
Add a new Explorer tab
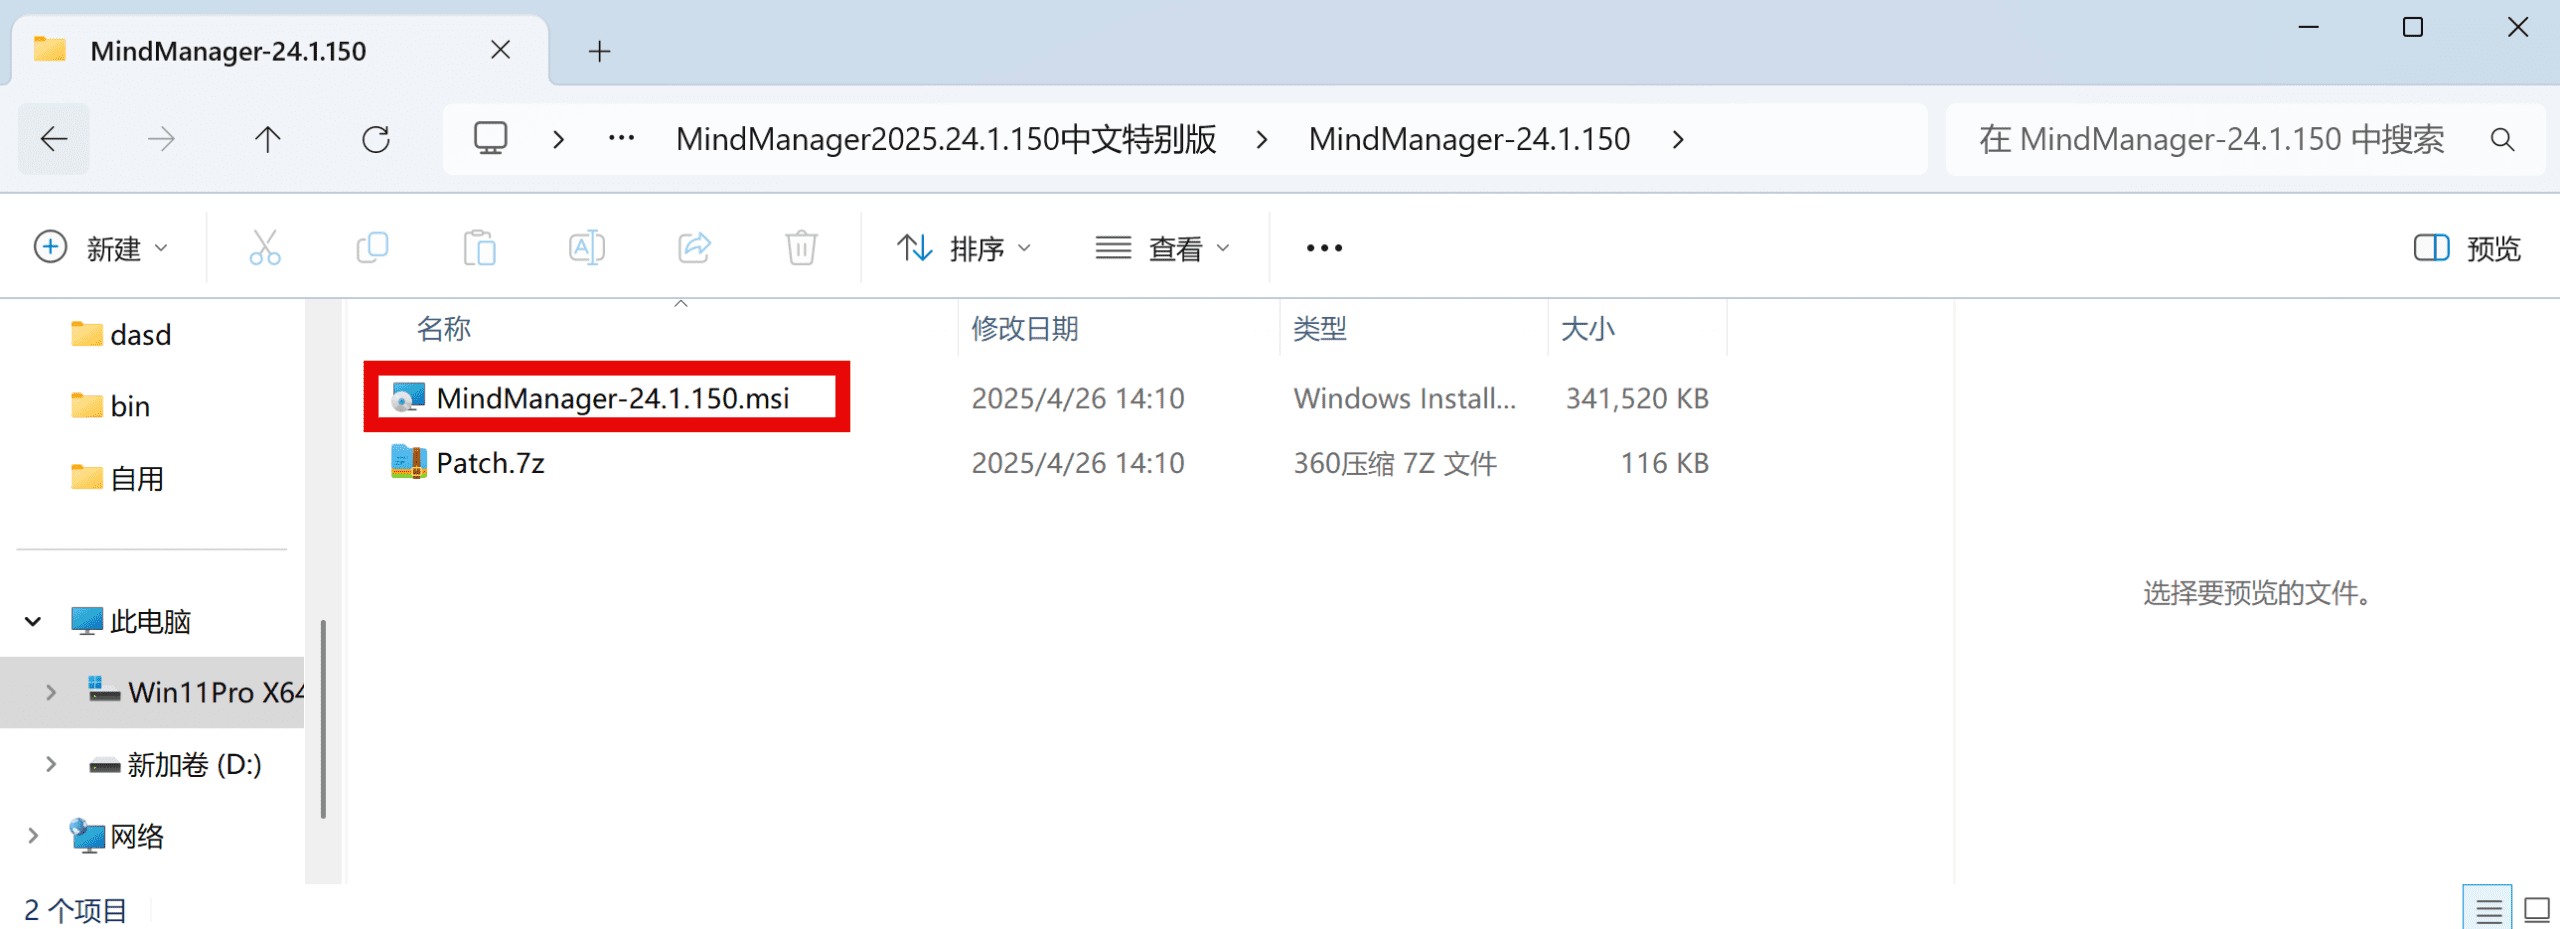600,51
